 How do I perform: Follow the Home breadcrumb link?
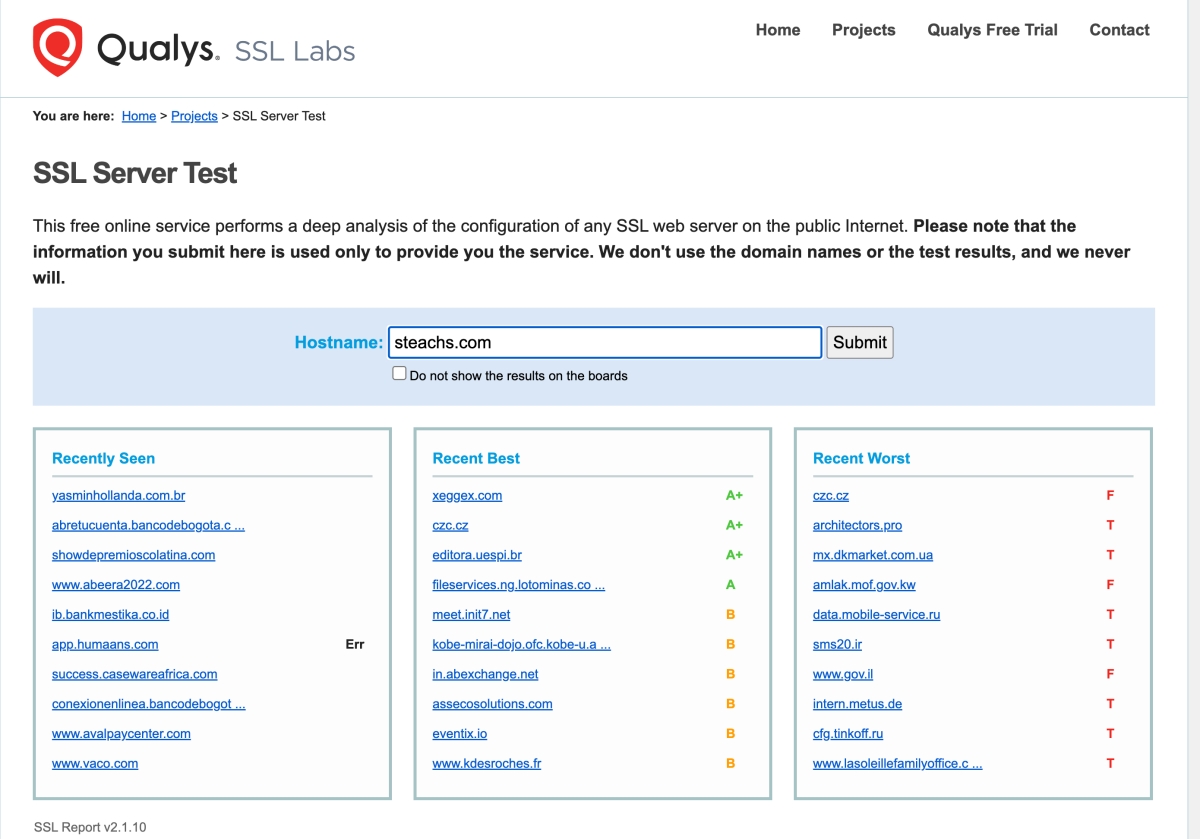click(x=138, y=116)
